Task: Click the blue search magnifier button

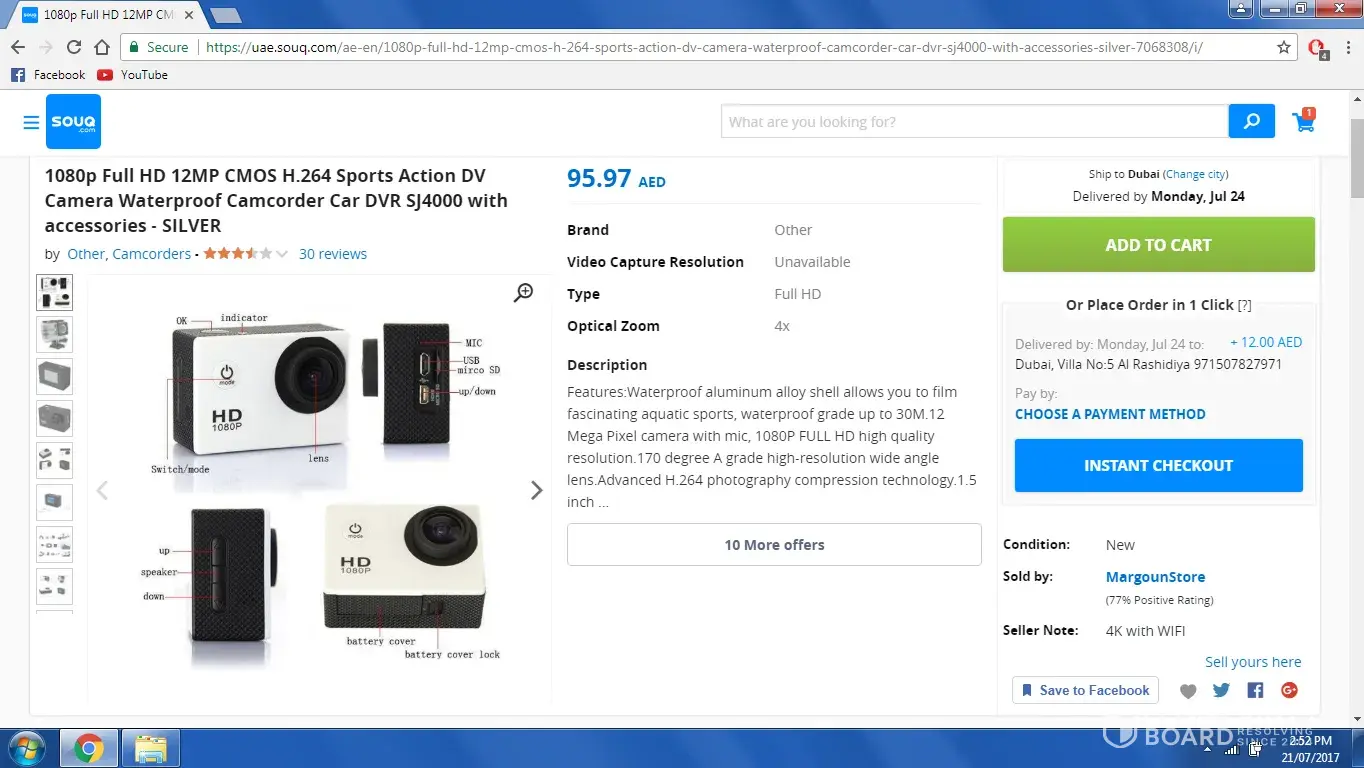Action: coord(1251,122)
